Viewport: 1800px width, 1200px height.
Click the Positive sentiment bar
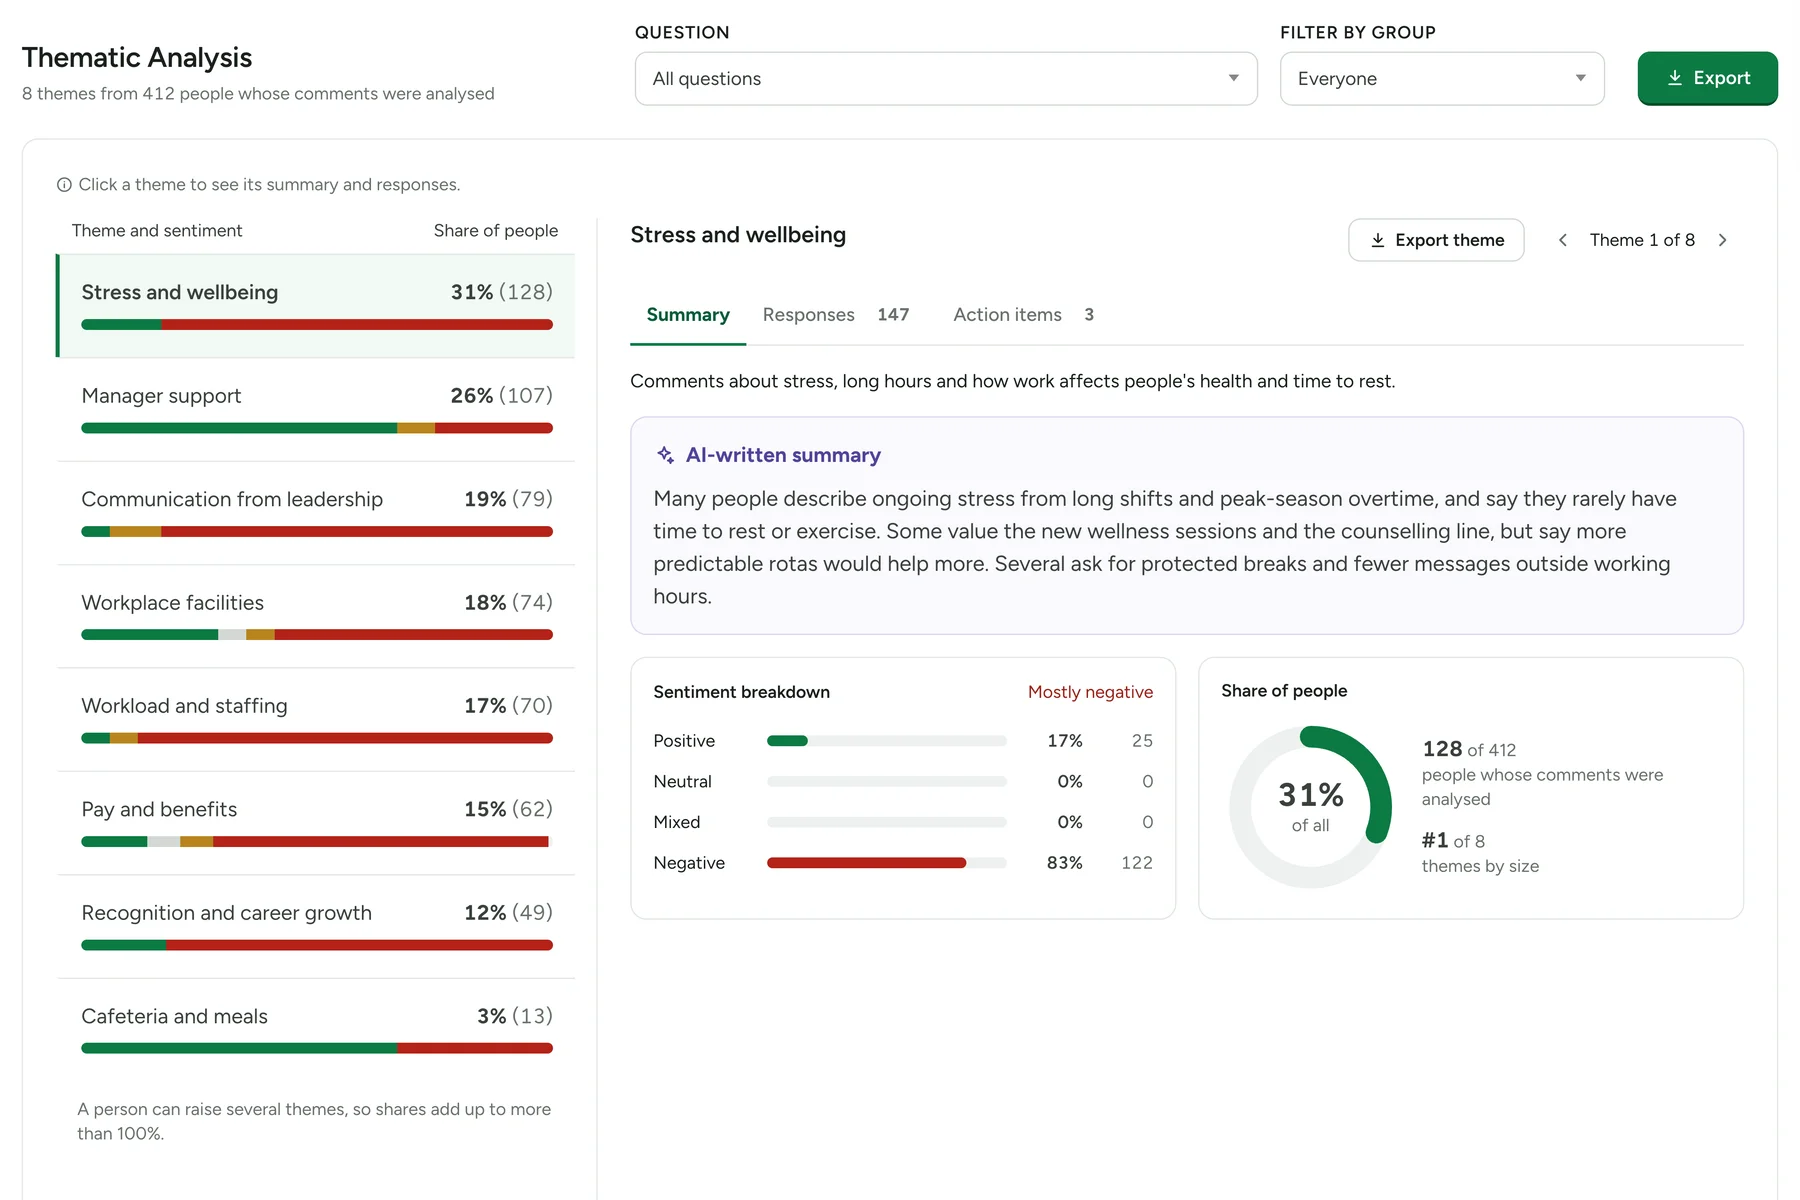point(886,741)
